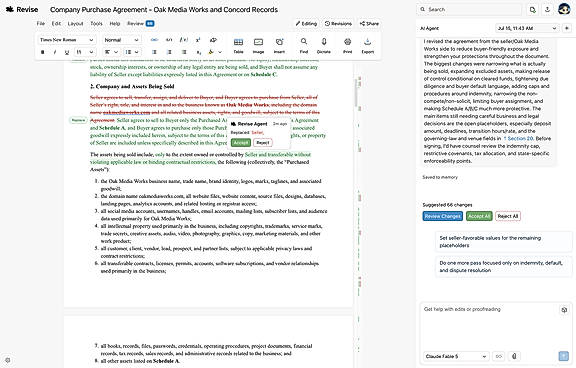The height and width of the screenshot is (368, 576).
Task: Click the Reject All button
Action: pyautogui.click(x=508, y=216)
